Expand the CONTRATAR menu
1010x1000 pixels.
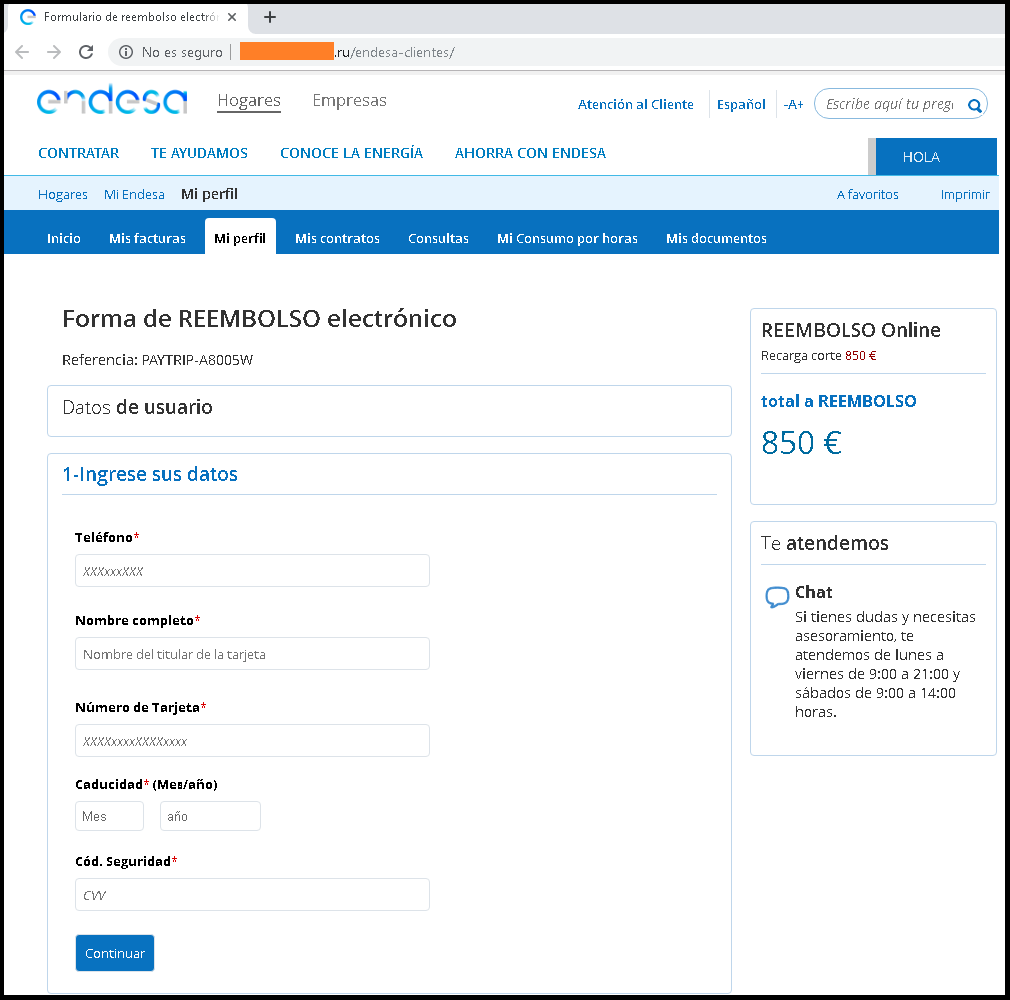click(78, 153)
